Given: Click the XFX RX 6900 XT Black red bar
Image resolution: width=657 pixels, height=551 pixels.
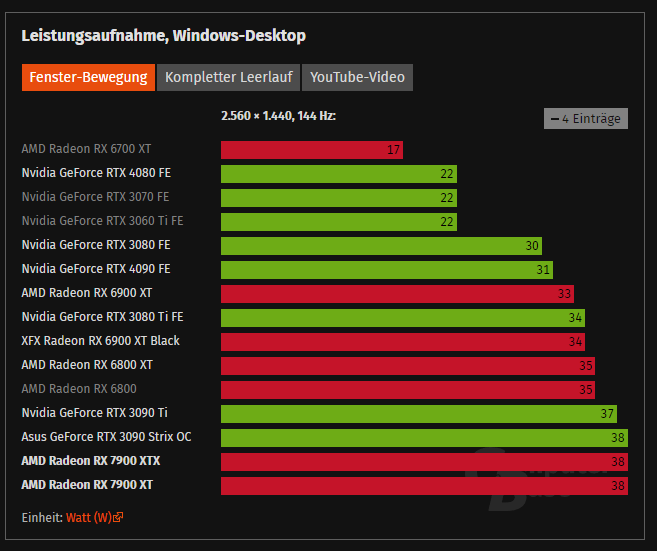Looking at the screenshot, I should point(403,342).
